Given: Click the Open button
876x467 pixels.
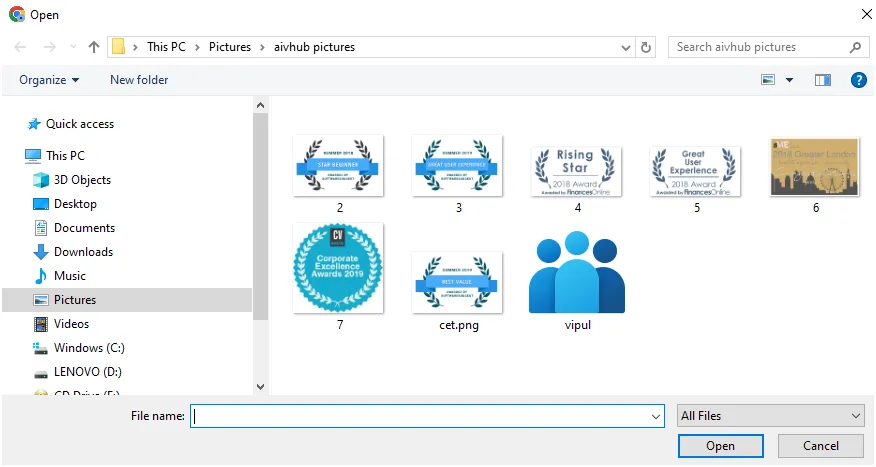Looking at the screenshot, I should pos(721,446).
